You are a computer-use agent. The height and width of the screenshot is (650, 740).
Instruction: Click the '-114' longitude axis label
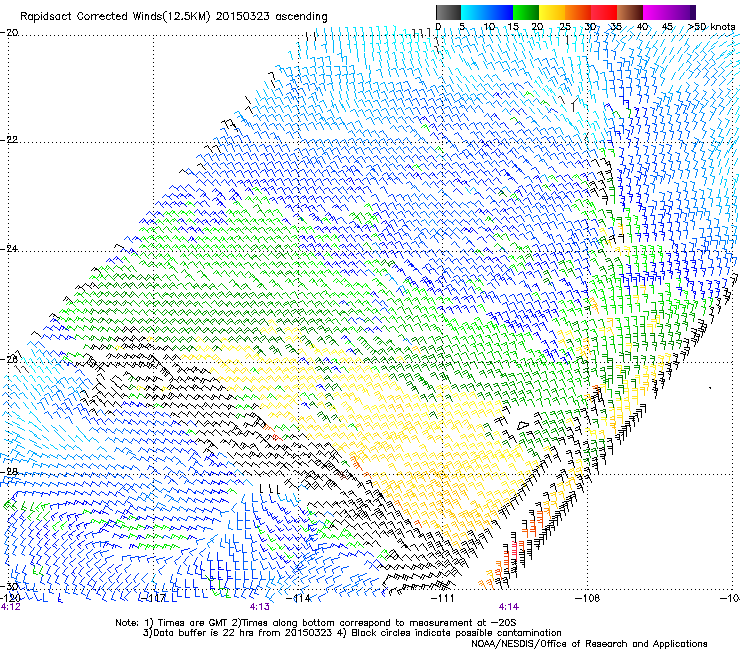pyautogui.click(x=299, y=598)
